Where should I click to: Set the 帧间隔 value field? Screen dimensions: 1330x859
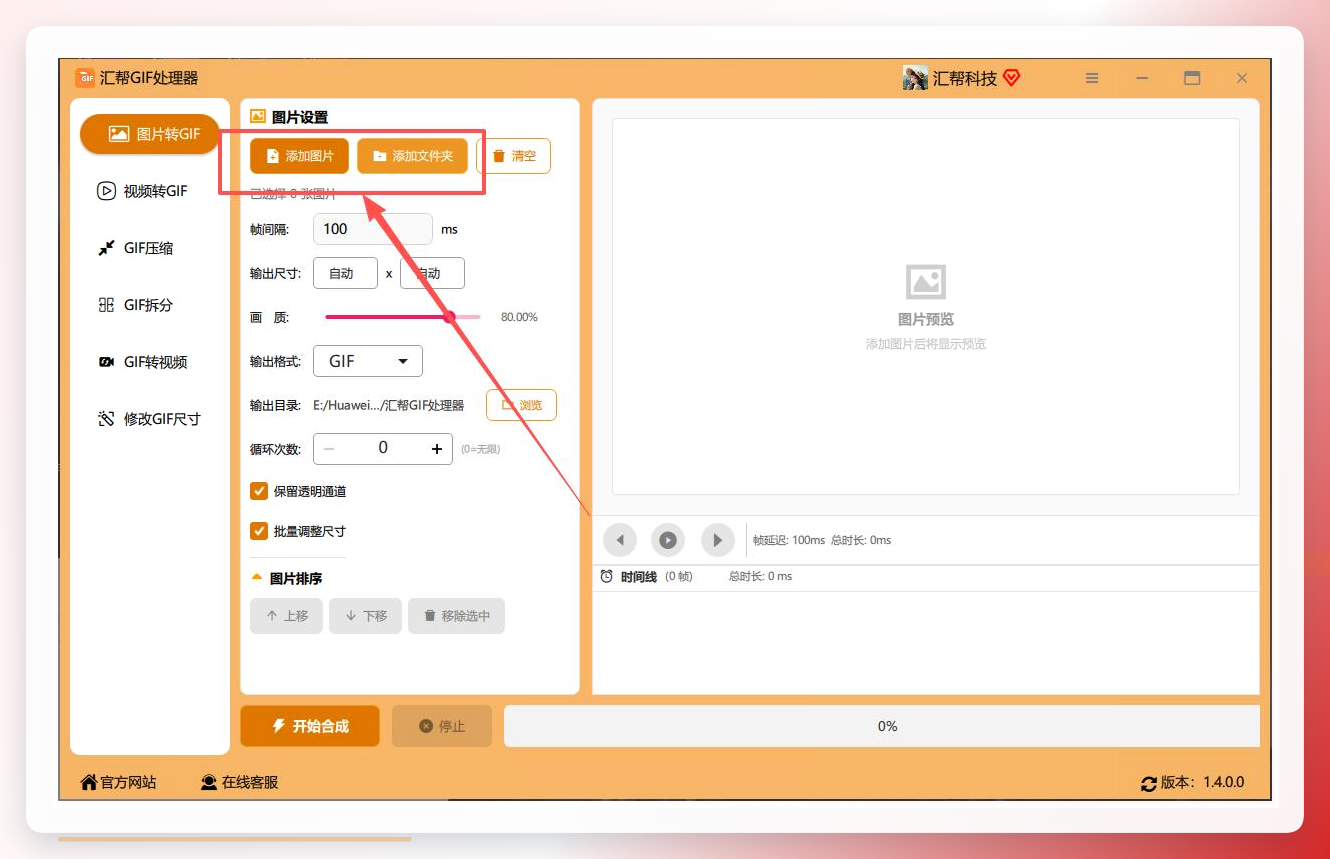pos(373,229)
